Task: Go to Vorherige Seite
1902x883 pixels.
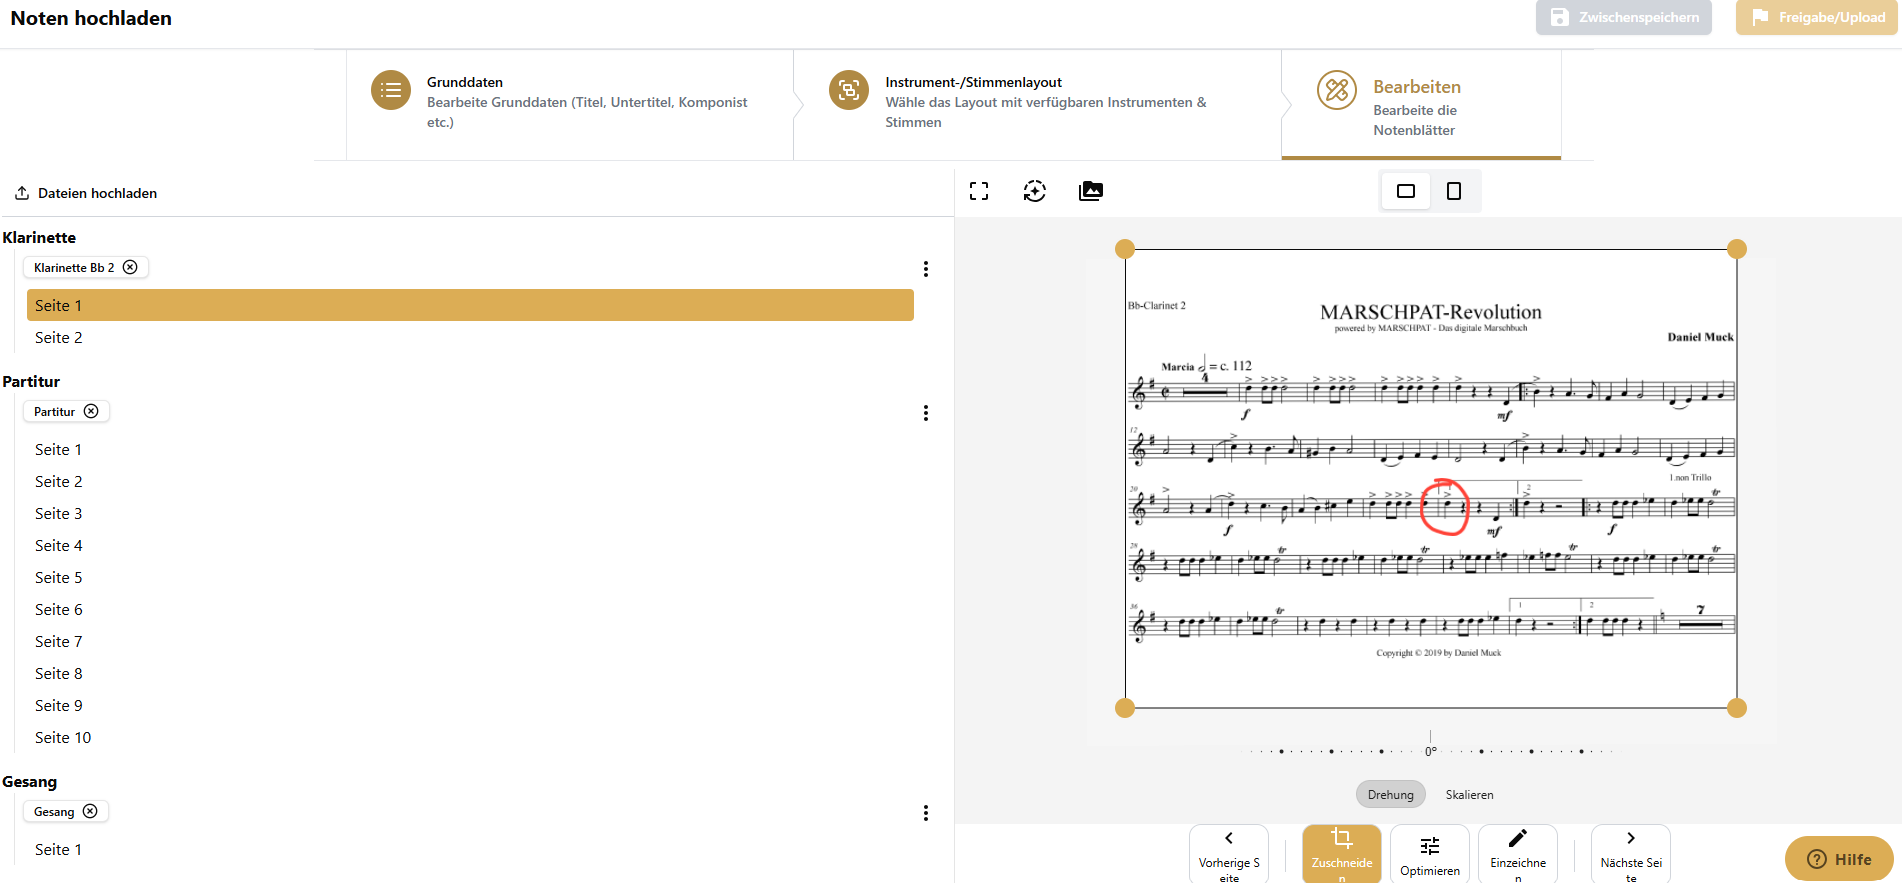Action: [1229, 854]
